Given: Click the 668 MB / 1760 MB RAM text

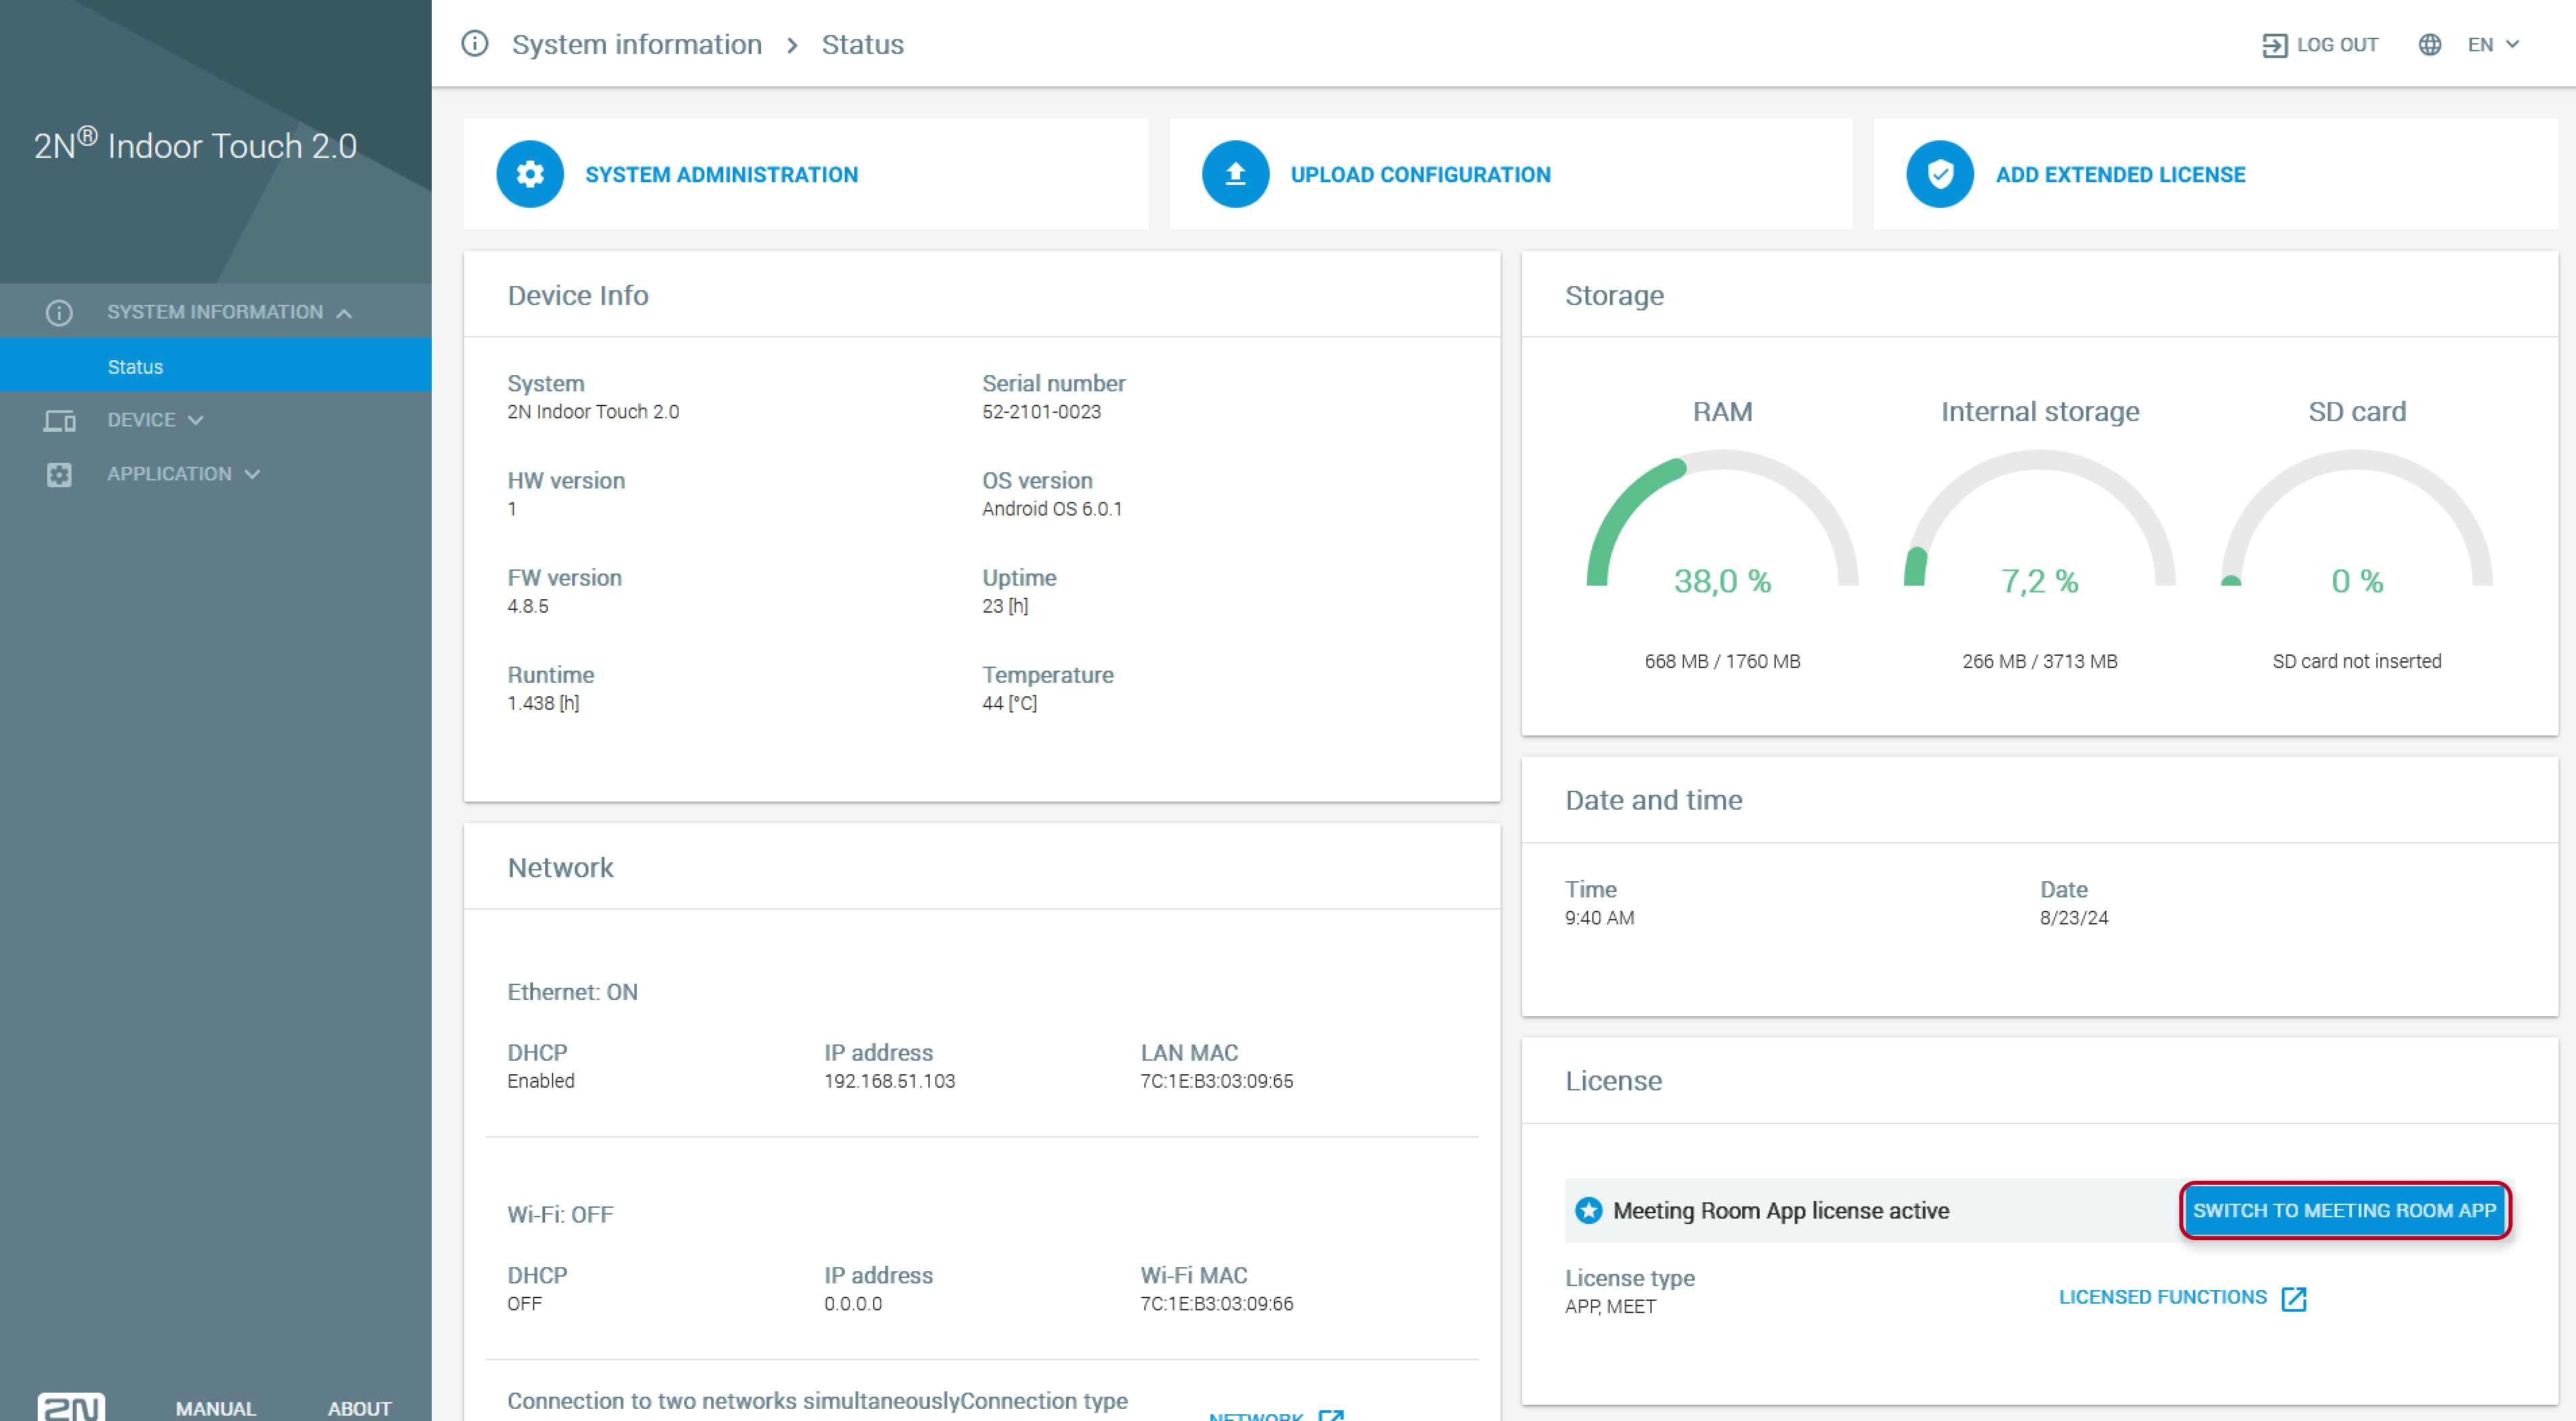Looking at the screenshot, I should tap(1722, 661).
